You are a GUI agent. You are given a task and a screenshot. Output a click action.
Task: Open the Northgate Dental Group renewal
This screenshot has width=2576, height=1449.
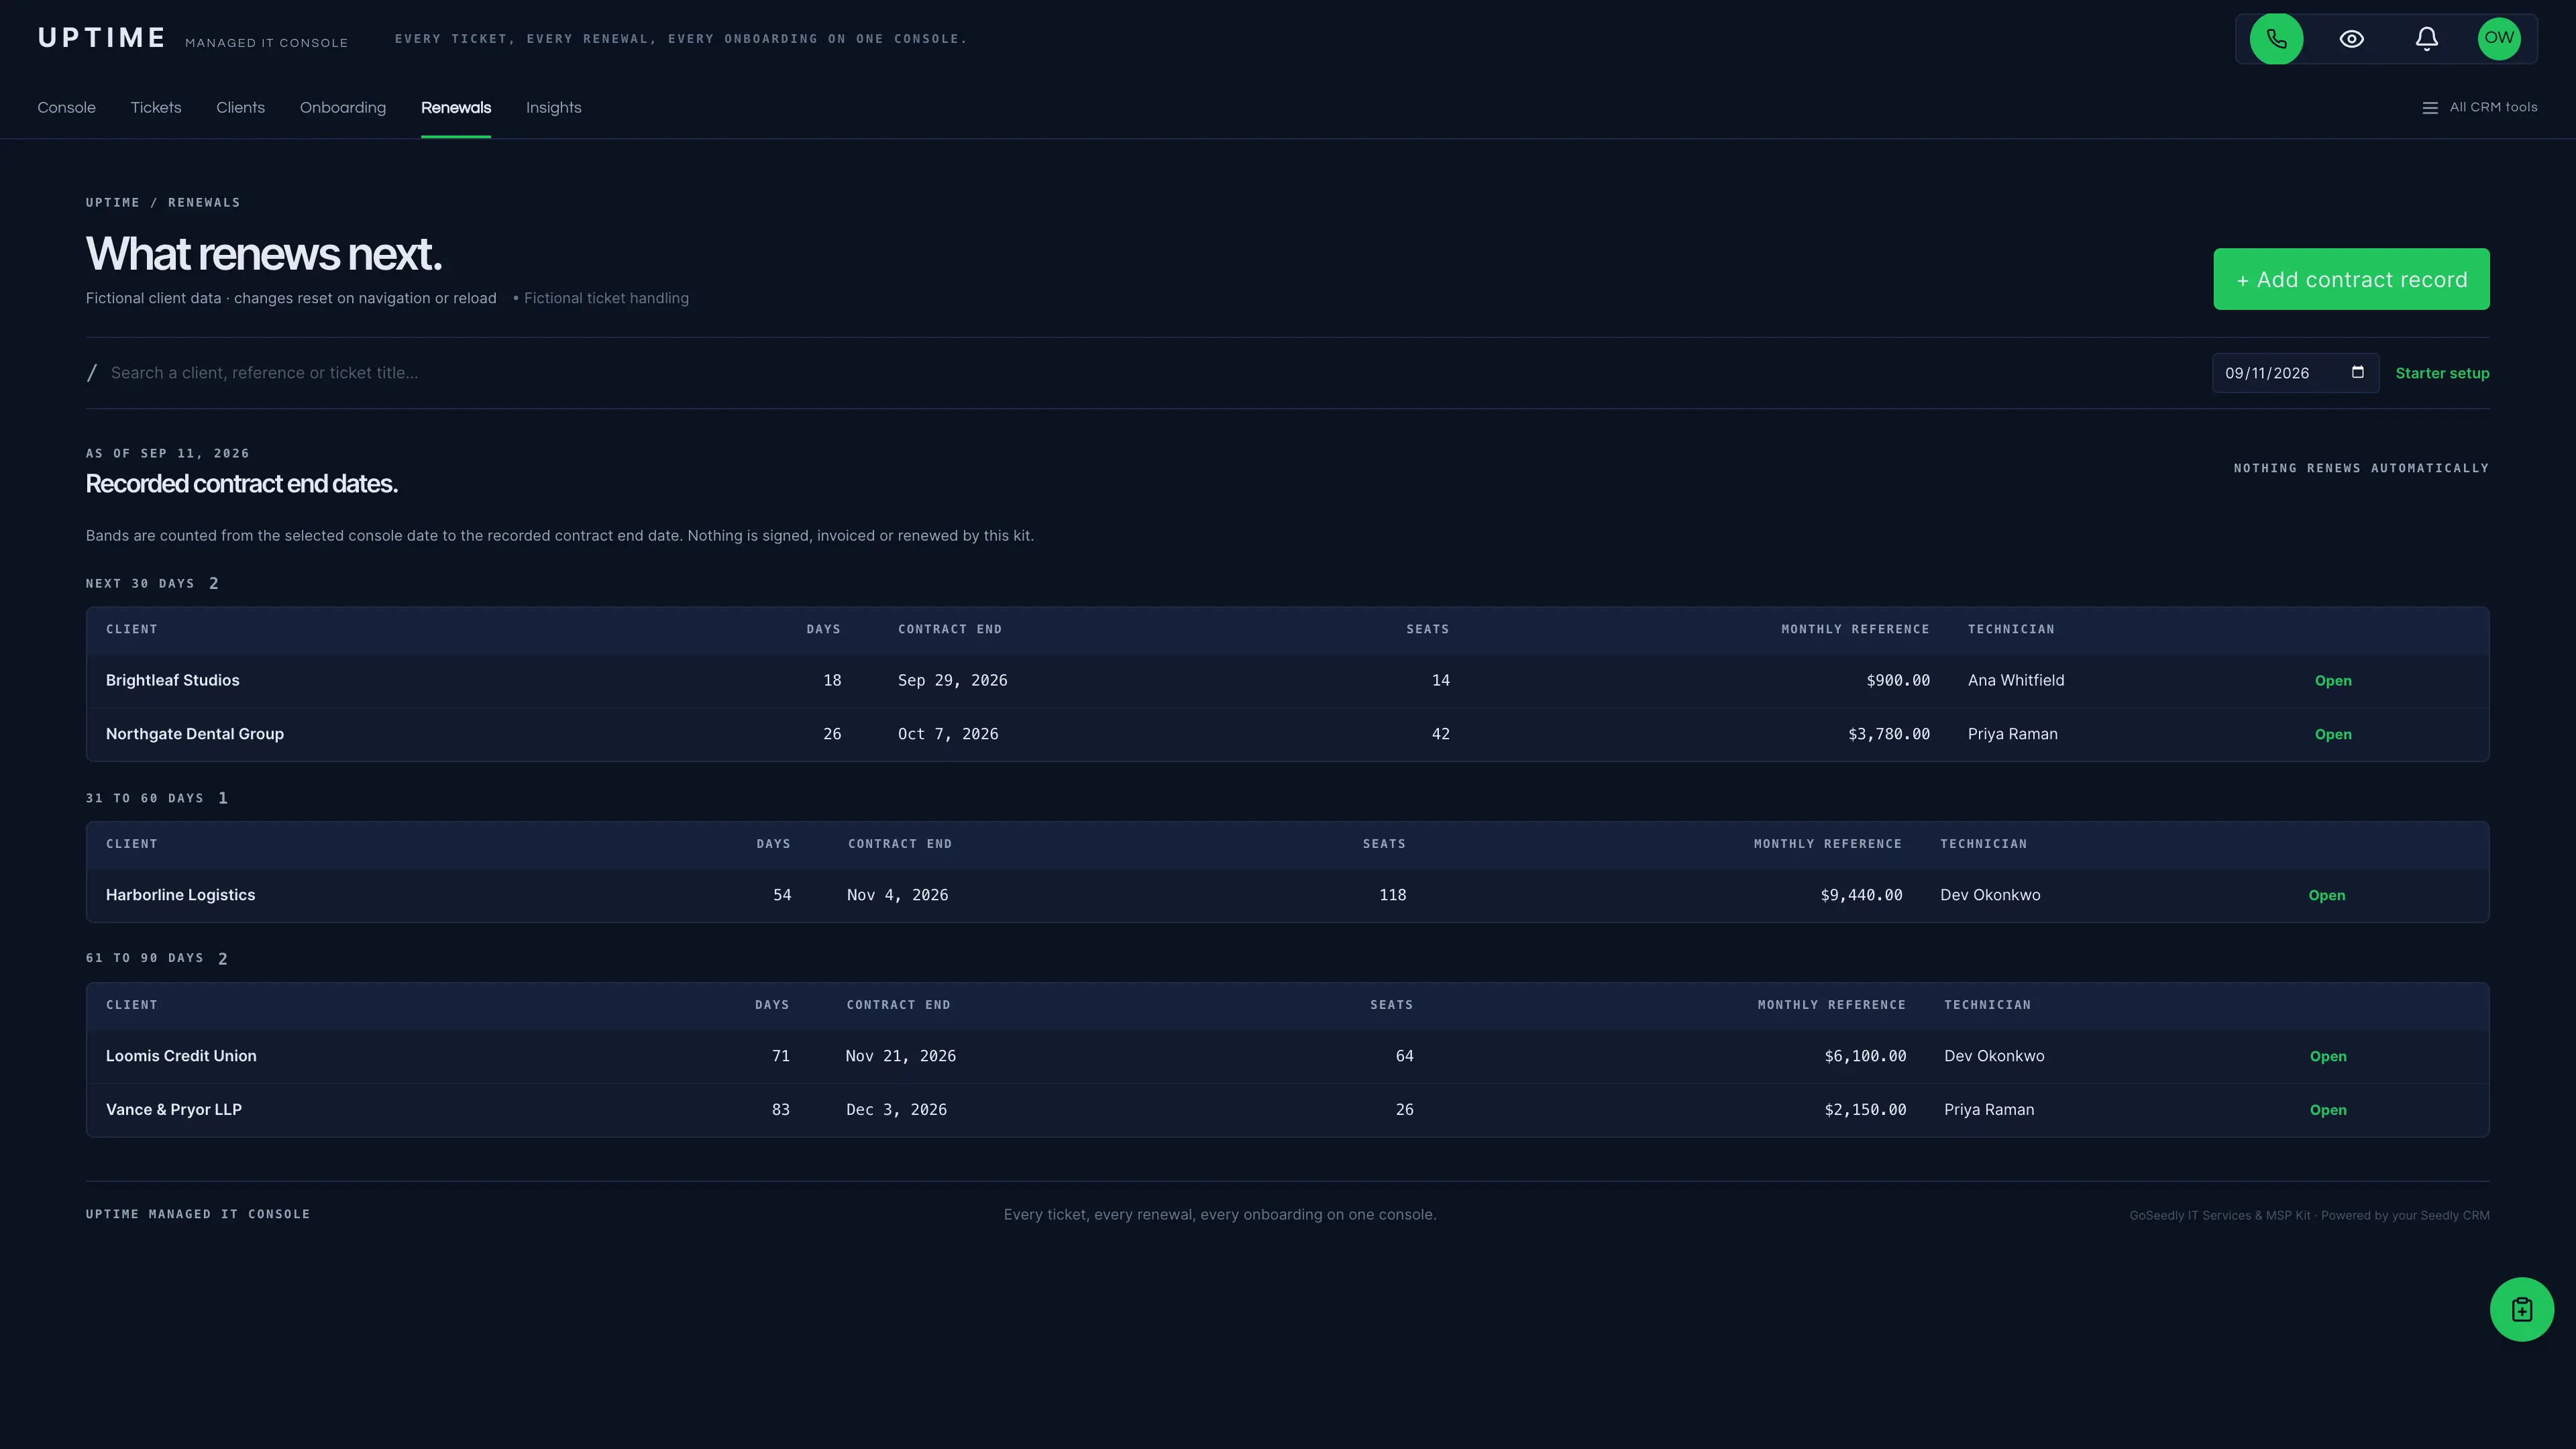click(2332, 735)
